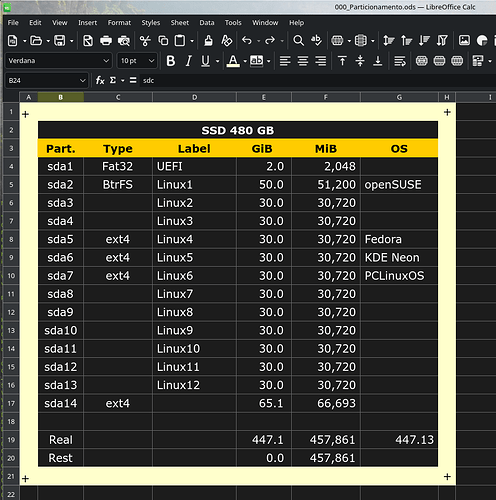Click the Export as PDF icon

(88, 41)
